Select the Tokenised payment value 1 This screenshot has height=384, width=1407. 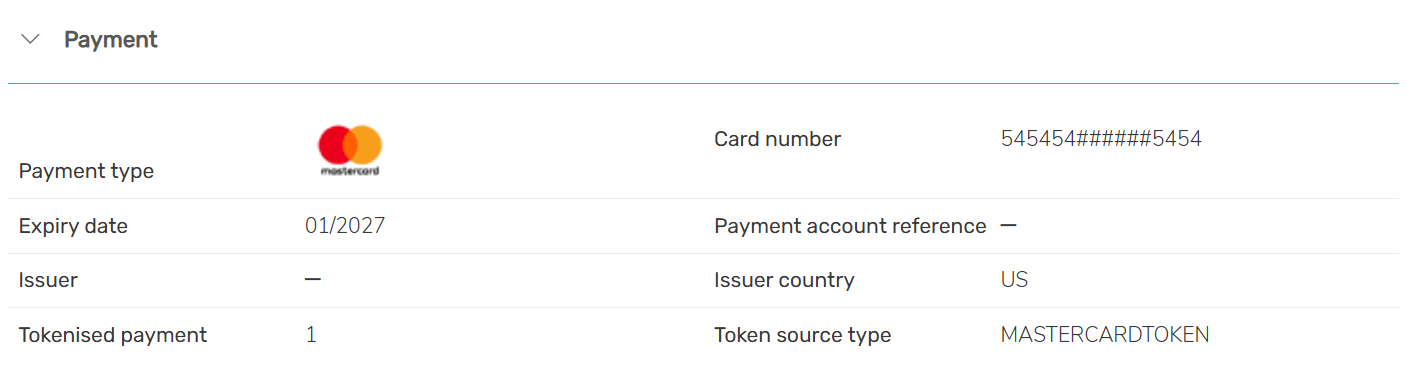(311, 335)
